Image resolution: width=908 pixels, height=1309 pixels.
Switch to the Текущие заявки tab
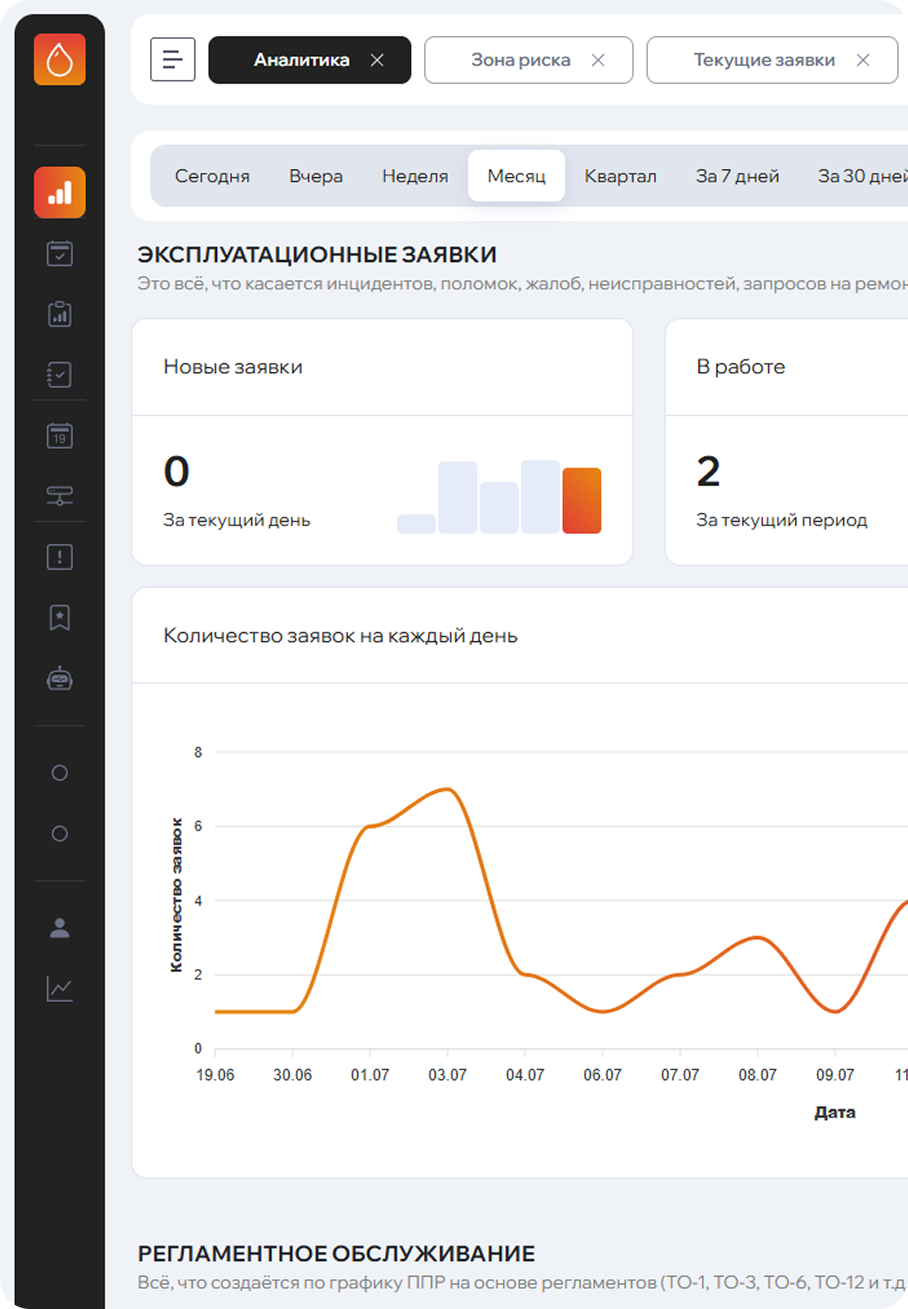click(764, 60)
